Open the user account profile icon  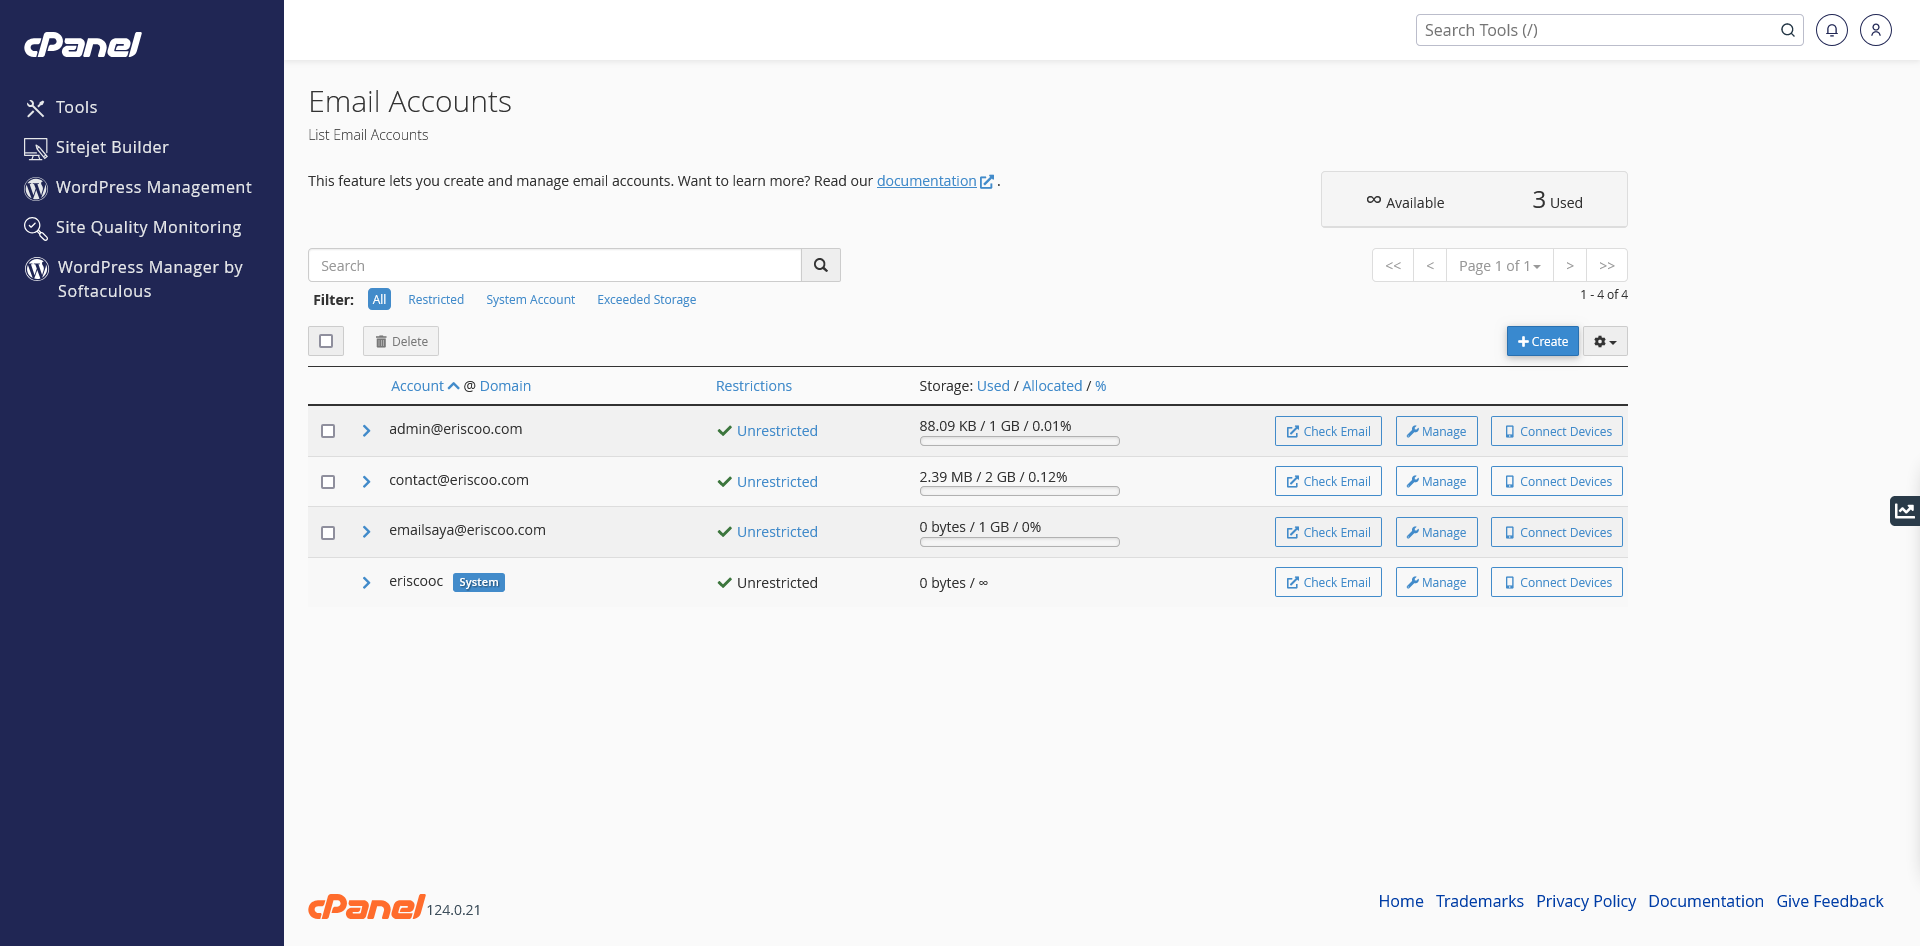[1875, 30]
